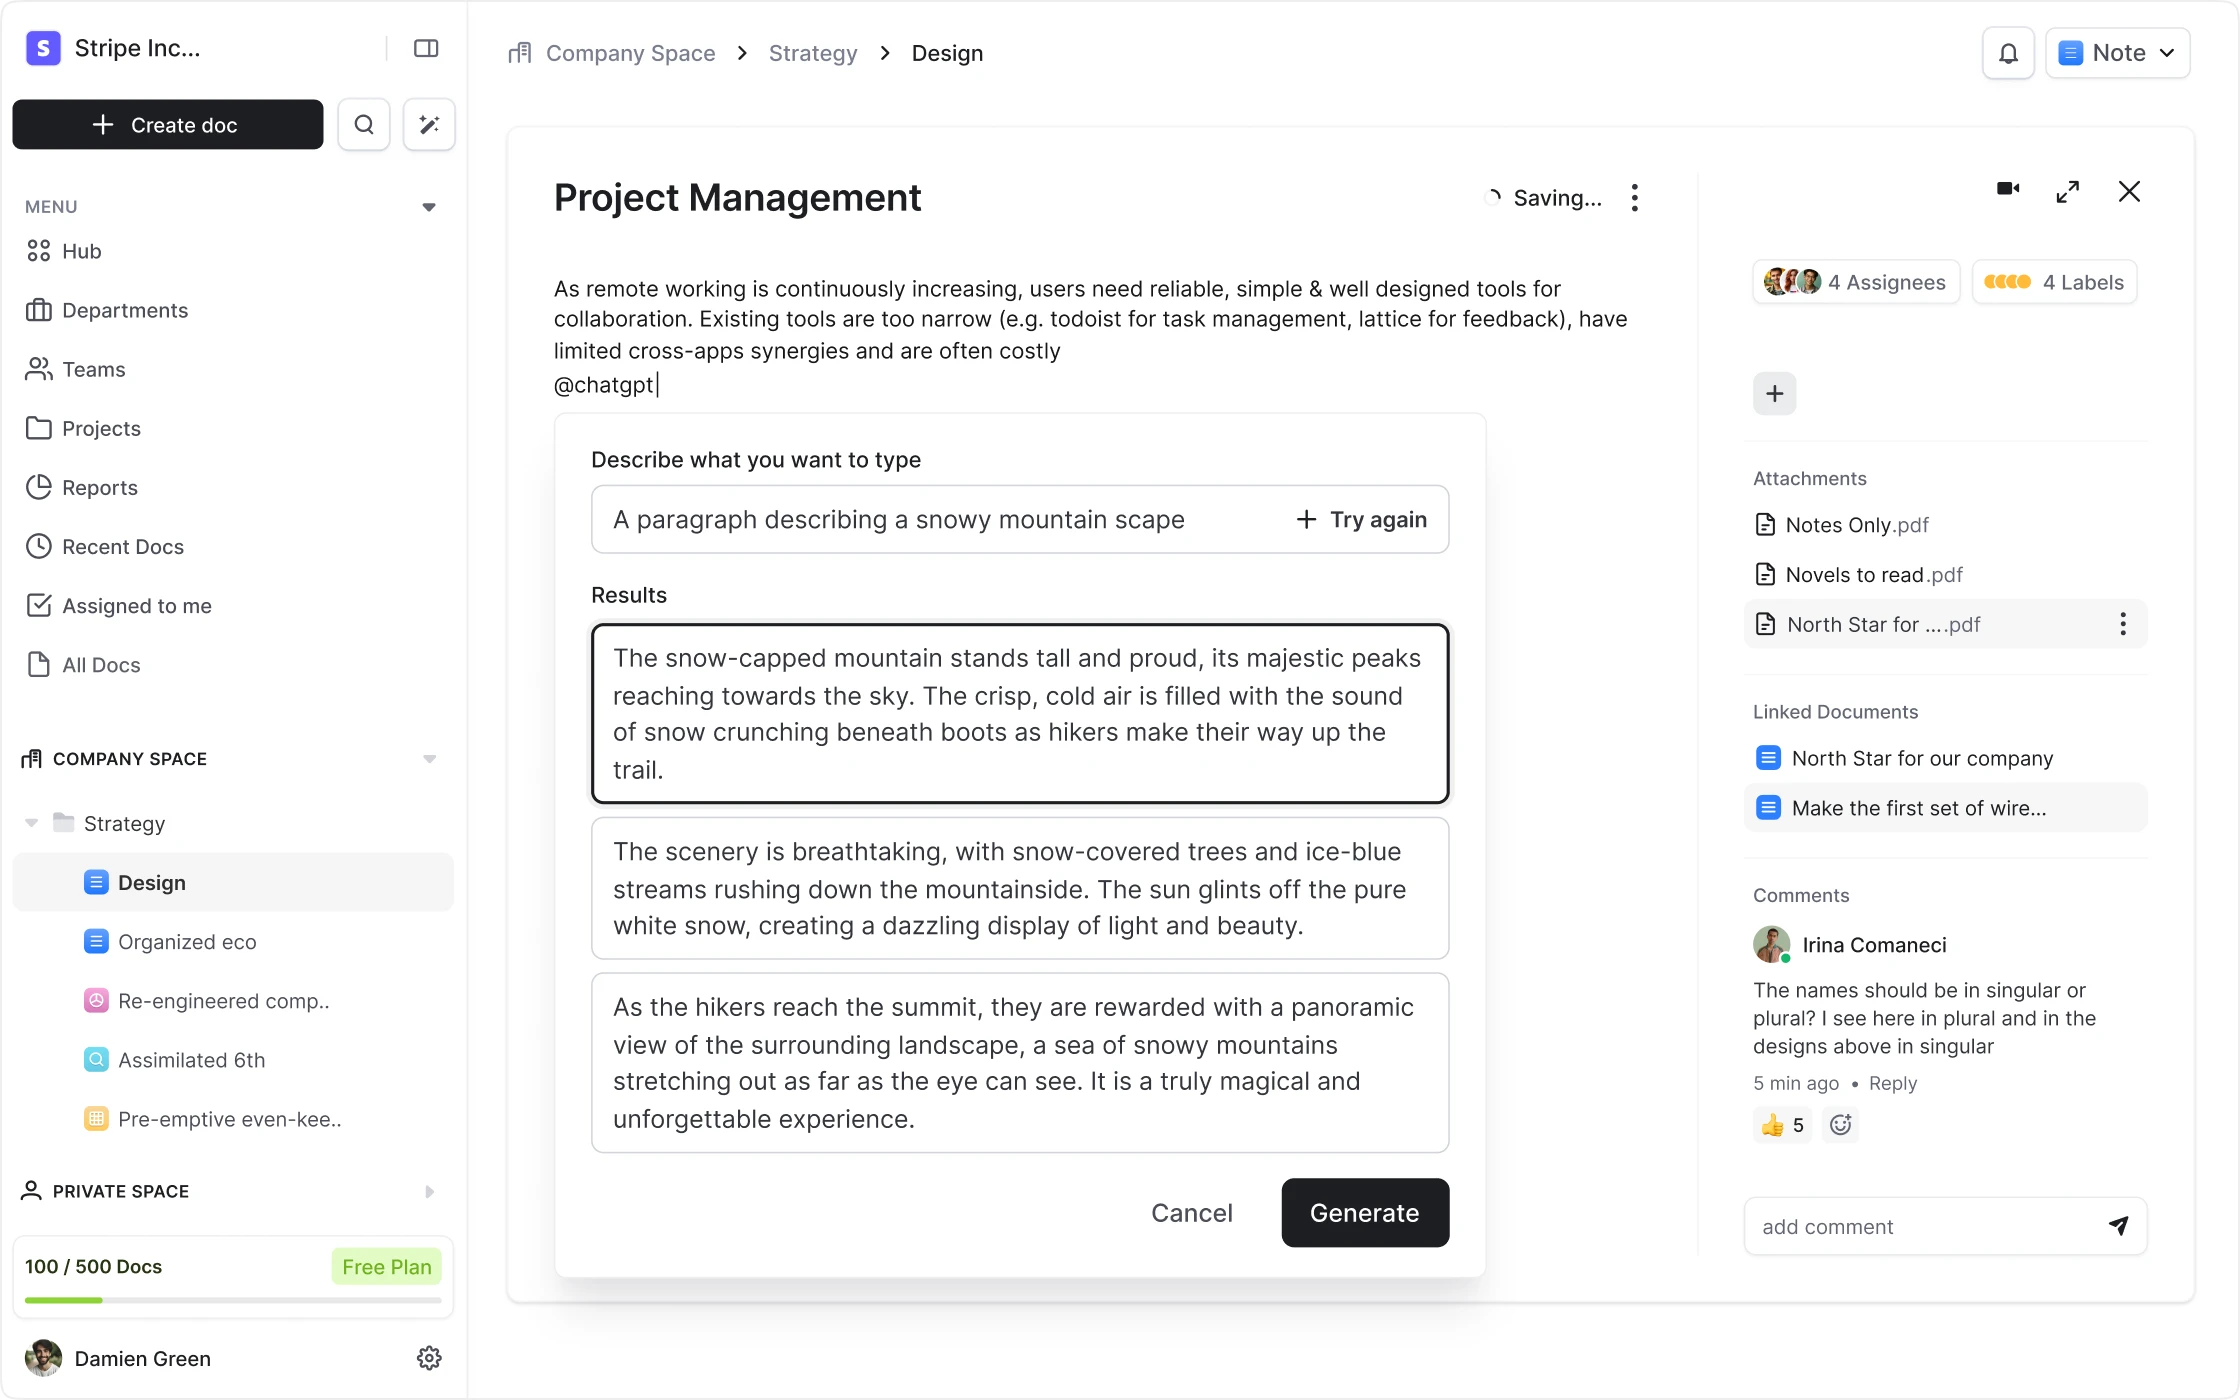
Task: Open the Note type dropdown
Action: coord(2117,53)
